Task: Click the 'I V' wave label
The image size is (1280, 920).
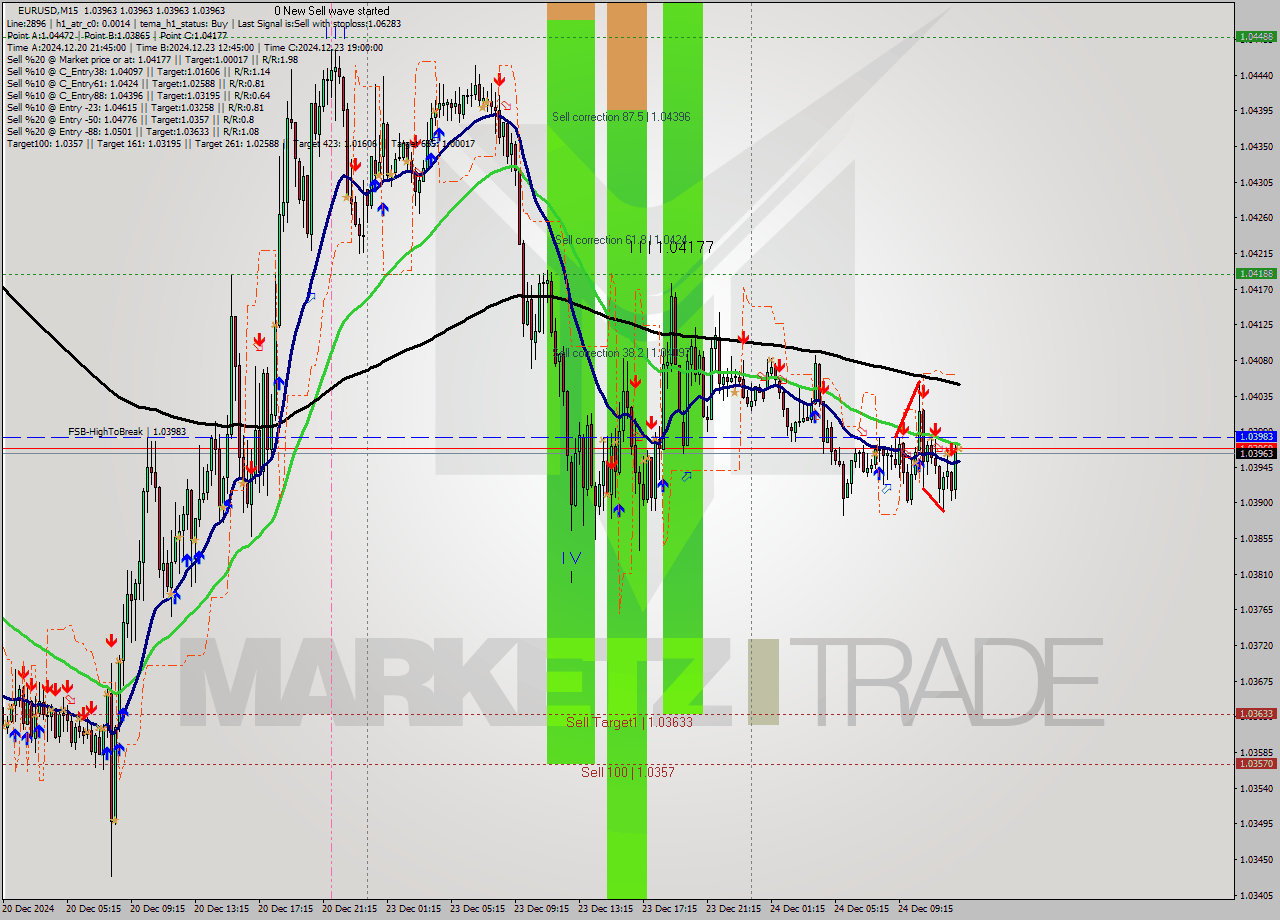Action: coord(571,557)
